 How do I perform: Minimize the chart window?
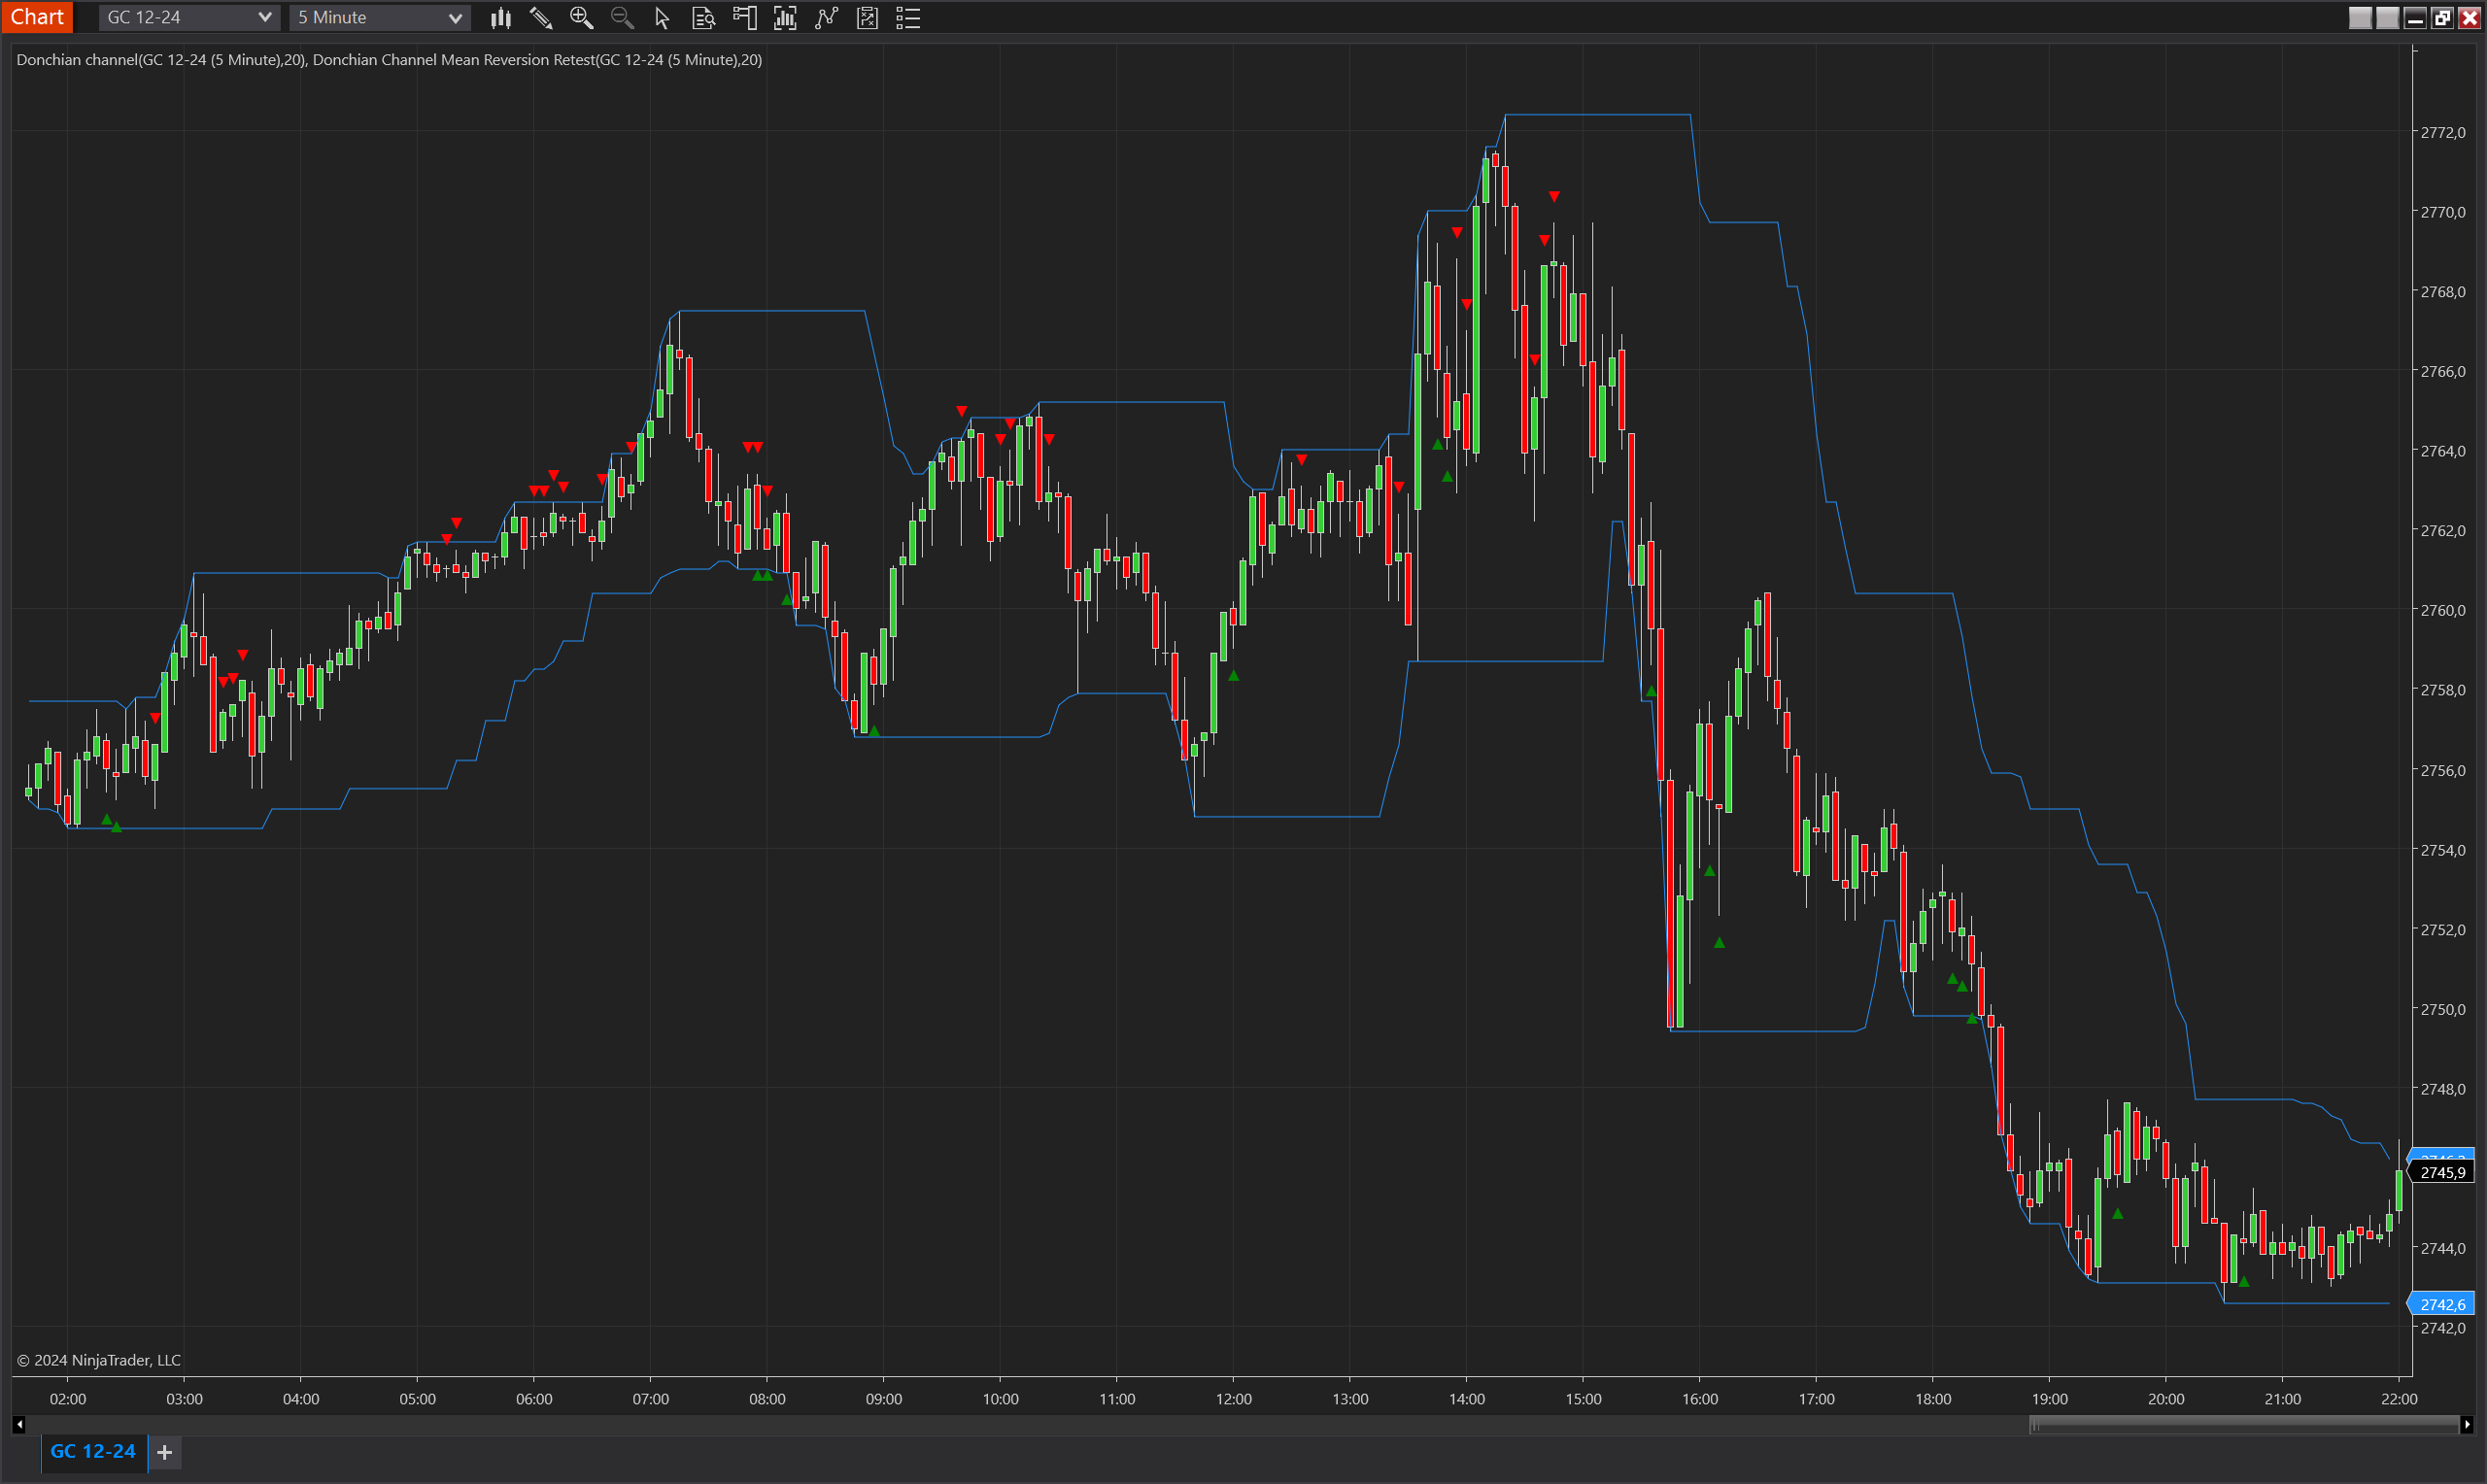tap(2415, 17)
